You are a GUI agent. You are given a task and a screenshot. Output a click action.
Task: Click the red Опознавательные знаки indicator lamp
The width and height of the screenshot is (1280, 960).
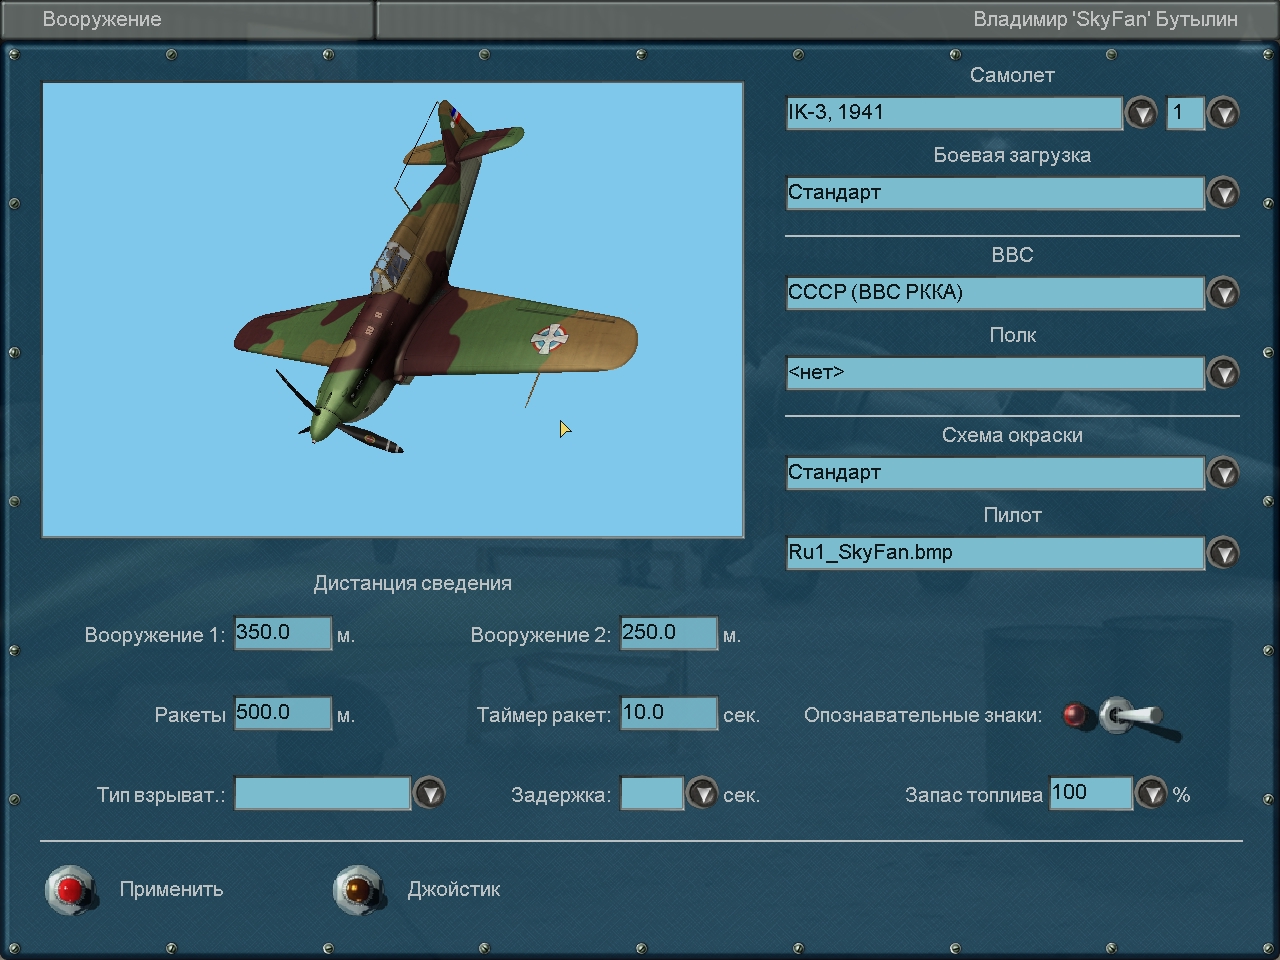[1075, 715]
